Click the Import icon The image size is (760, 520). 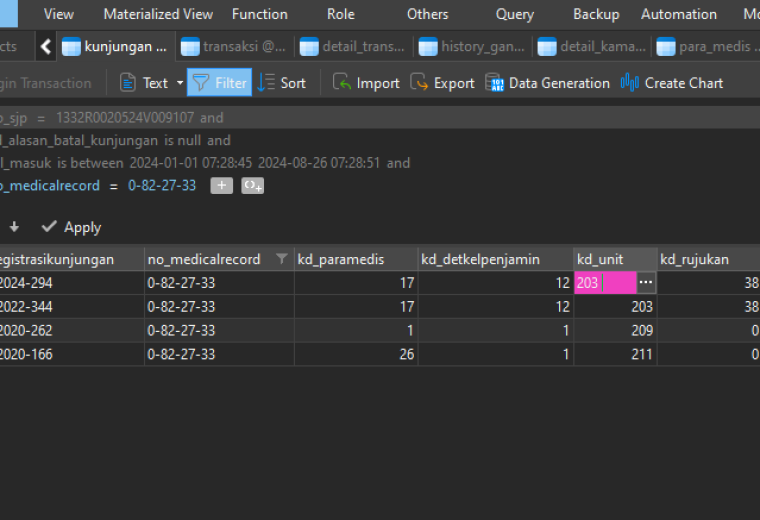pos(341,82)
